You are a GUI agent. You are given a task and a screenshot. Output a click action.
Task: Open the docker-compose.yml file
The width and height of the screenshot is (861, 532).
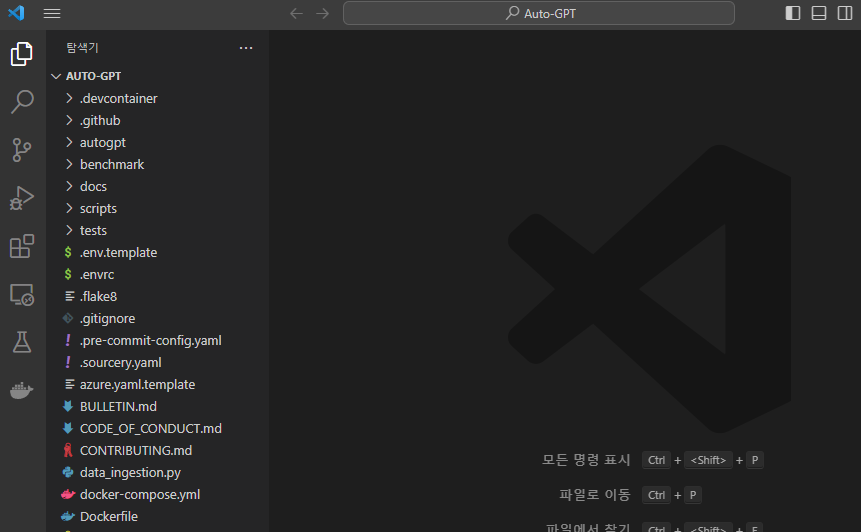158,494
